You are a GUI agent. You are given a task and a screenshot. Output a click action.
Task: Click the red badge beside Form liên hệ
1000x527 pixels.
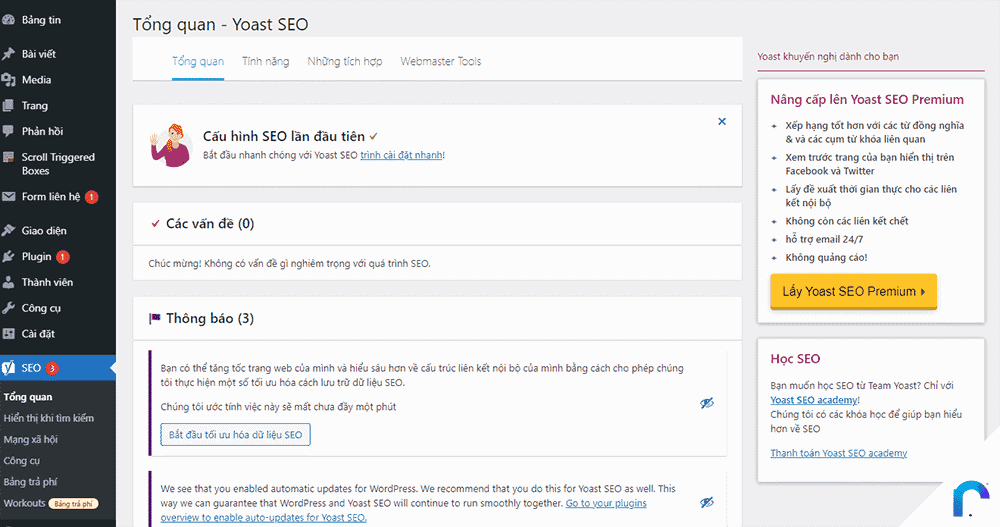pos(91,197)
